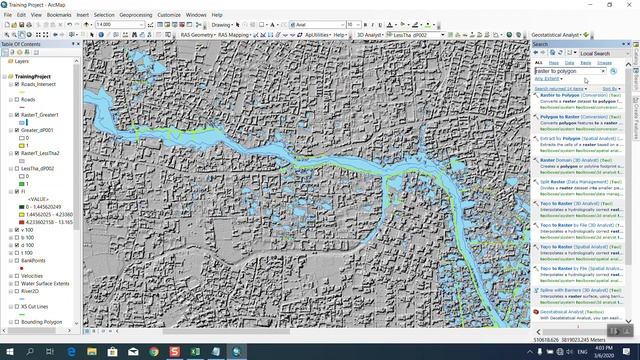Click the Add Data icon

87,25
